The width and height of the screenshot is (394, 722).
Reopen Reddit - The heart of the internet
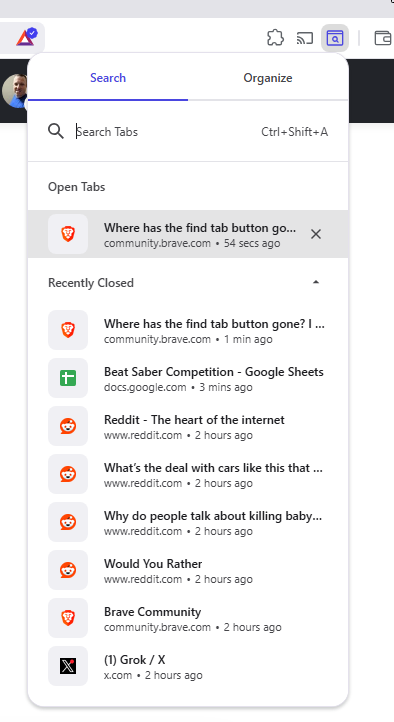tap(188, 426)
